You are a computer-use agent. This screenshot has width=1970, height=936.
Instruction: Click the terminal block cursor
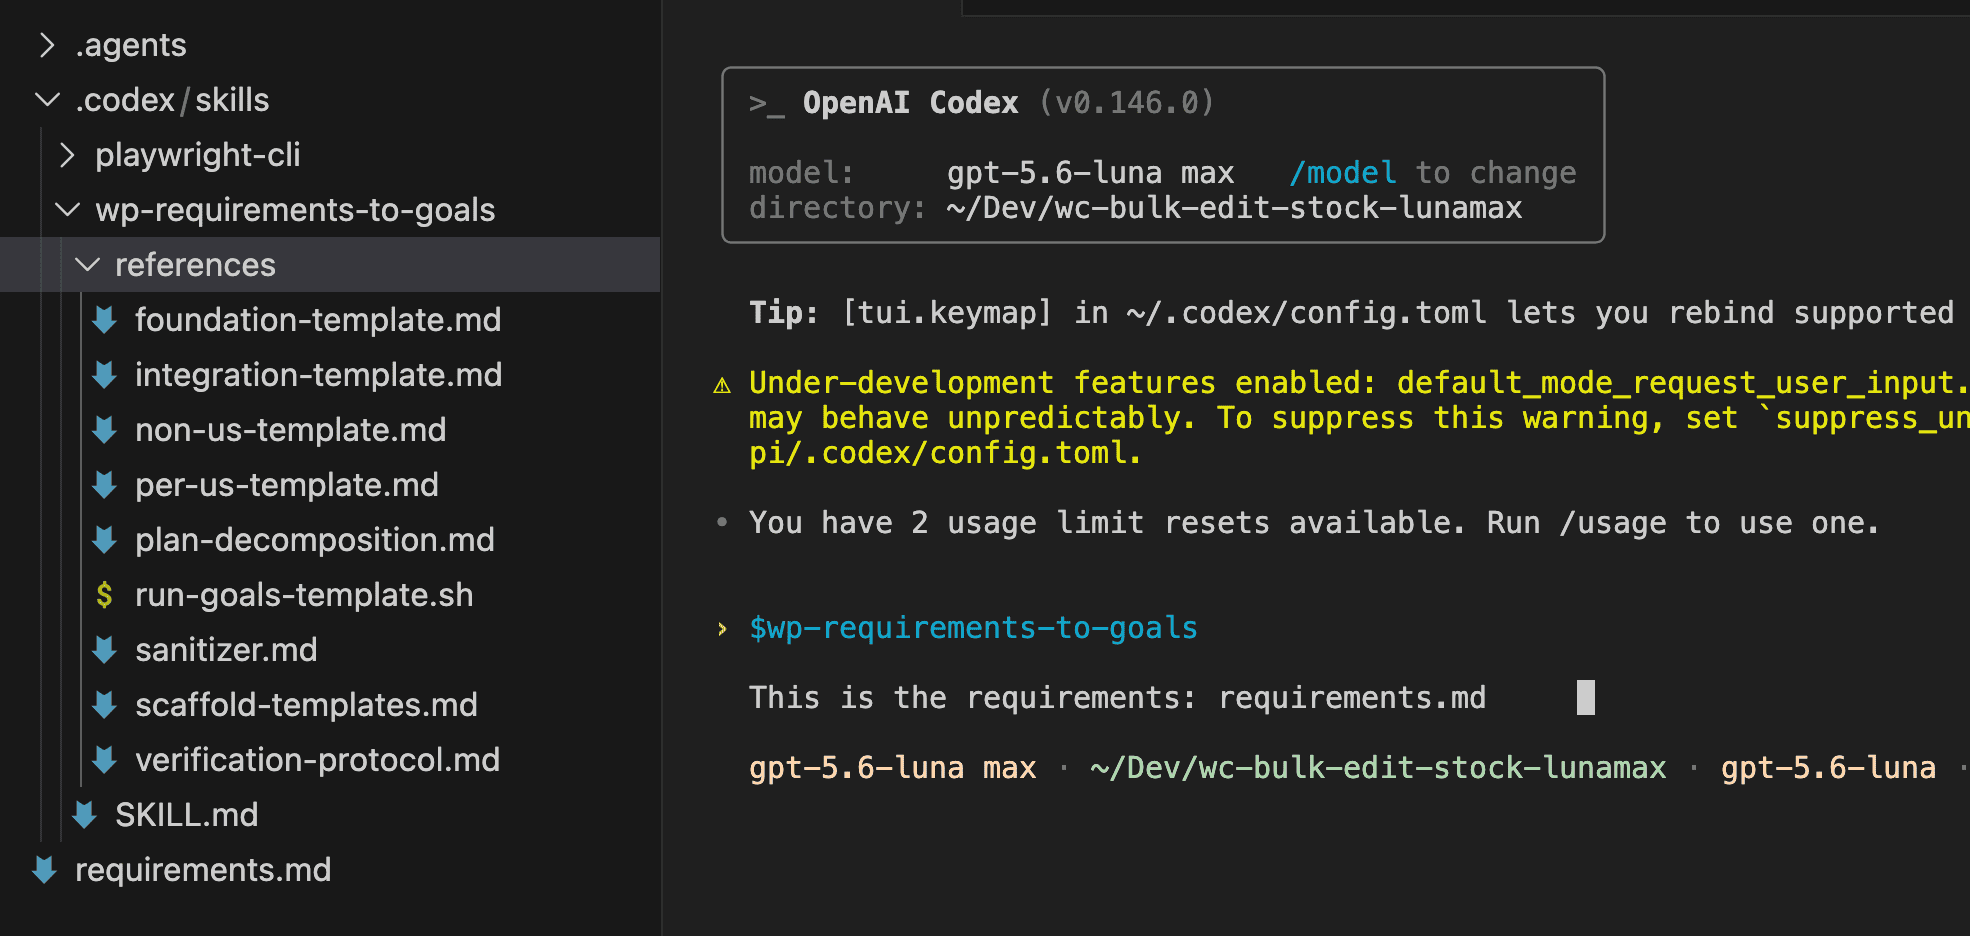pyautogui.click(x=1586, y=697)
